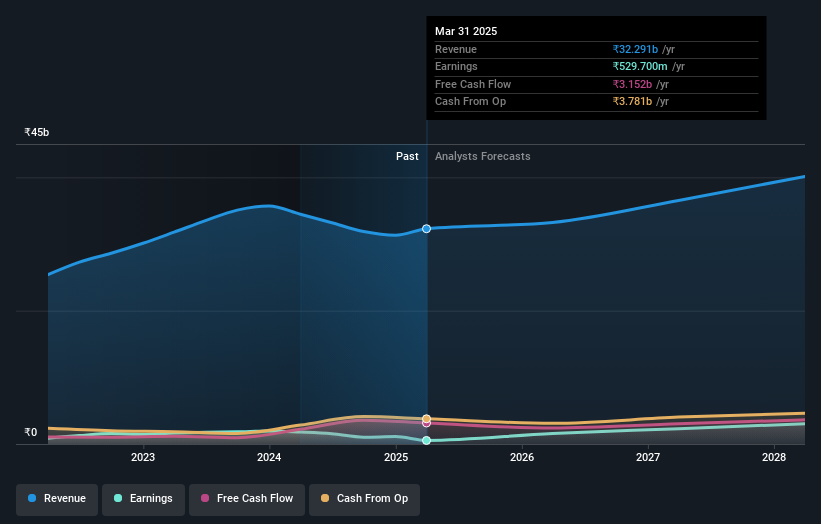Toggle the Cash From Op legend button
This screenshot has width=821, height=524.
tap(364, 499)
